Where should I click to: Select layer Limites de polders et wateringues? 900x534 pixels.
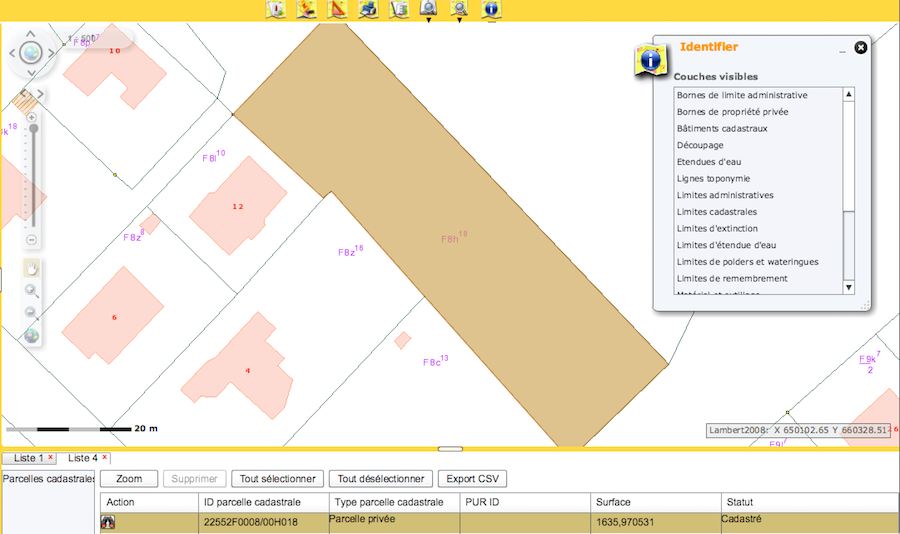pyautogui.click(x=747, y=262)
